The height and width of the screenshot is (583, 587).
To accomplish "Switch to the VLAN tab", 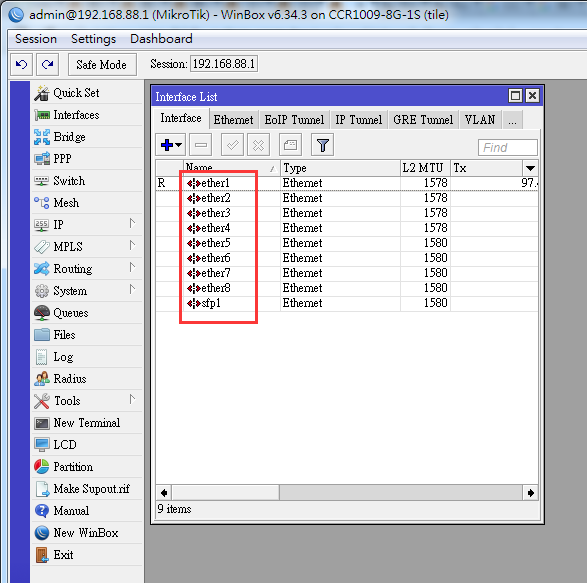I will pos(480,120).
